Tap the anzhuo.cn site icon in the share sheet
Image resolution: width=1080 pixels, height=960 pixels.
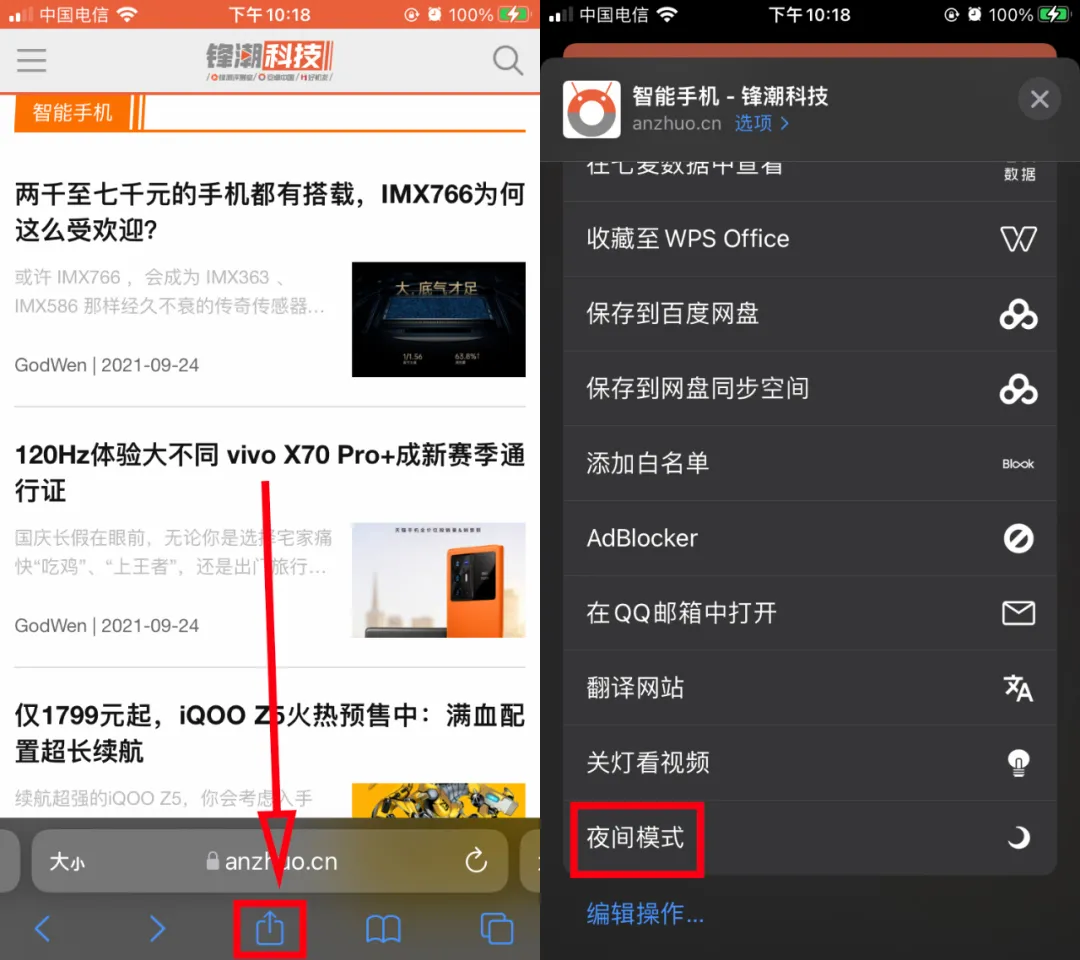(x=591, y=109)
